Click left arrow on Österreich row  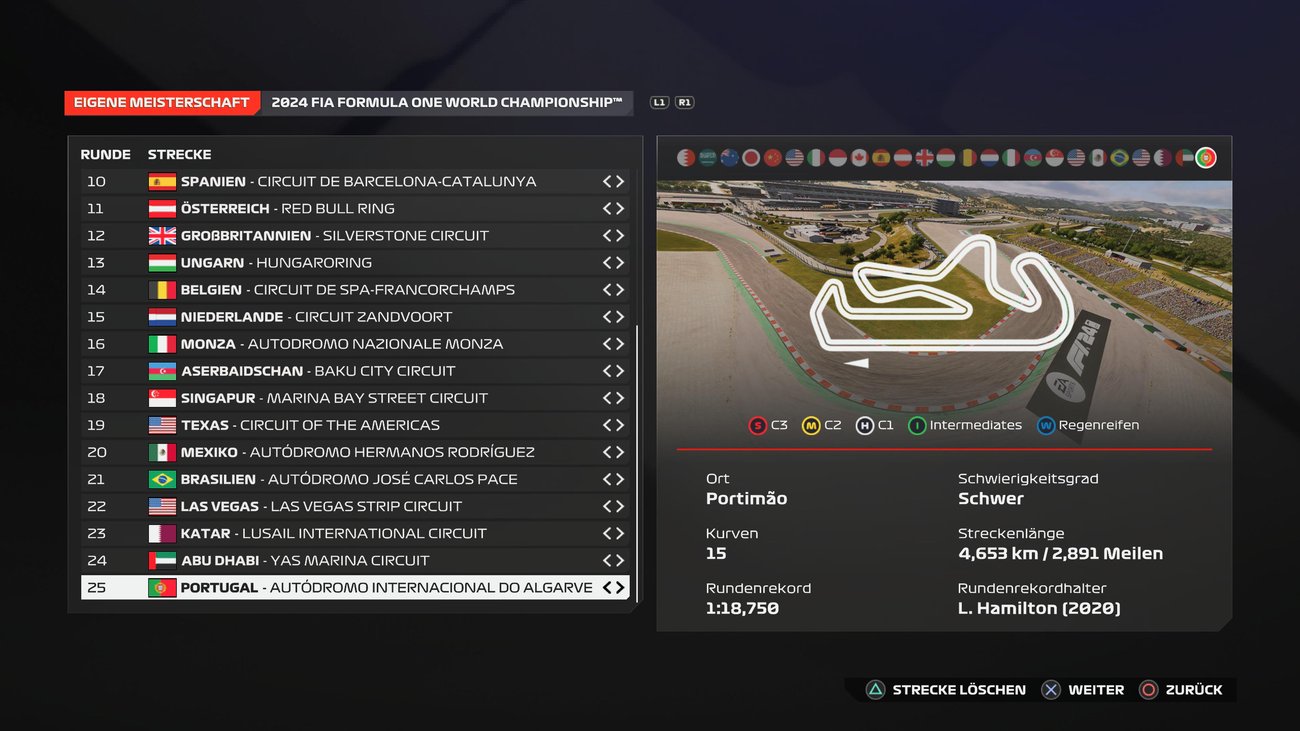point(607,209)
